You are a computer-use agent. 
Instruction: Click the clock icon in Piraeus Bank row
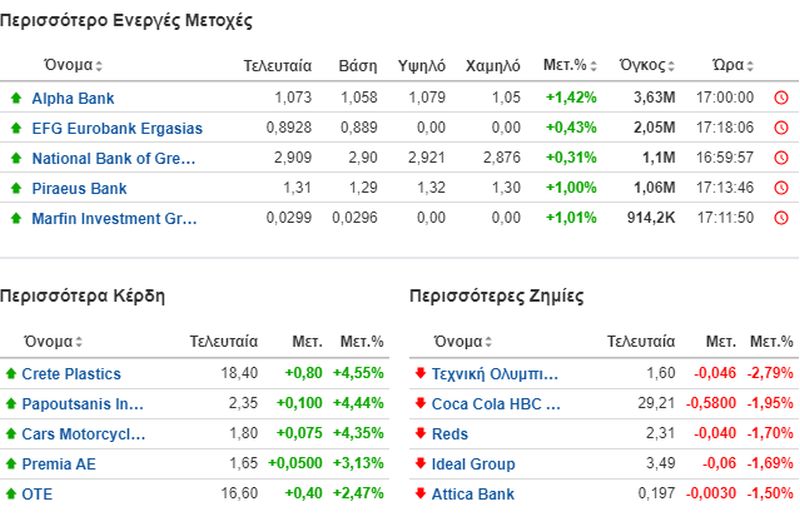point(781,188)
